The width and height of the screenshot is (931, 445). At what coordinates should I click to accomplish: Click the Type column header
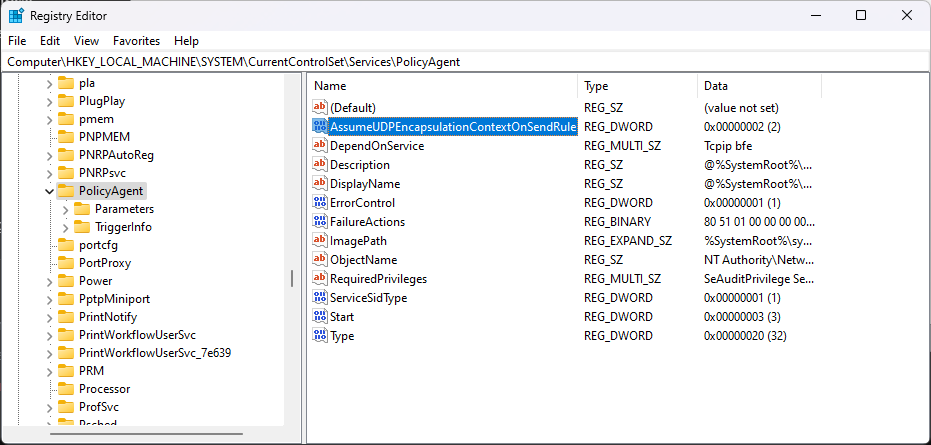tap(636, 86)
